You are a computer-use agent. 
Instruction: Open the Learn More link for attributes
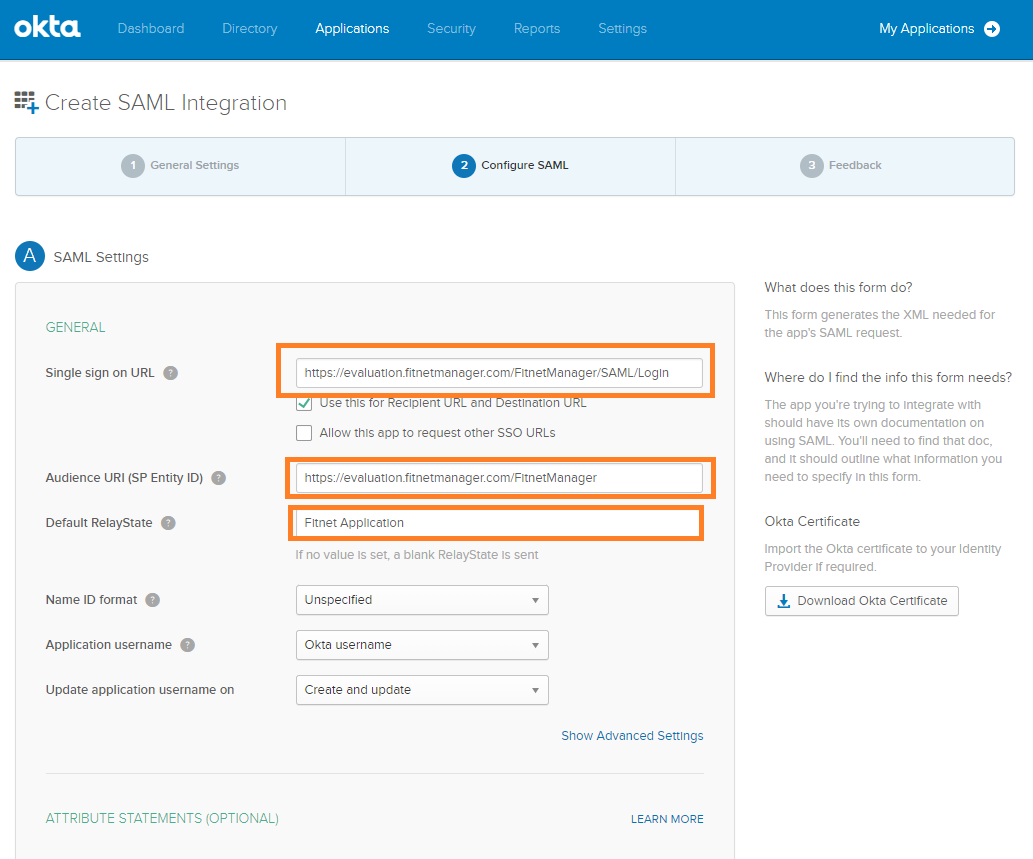coord(667,819)
